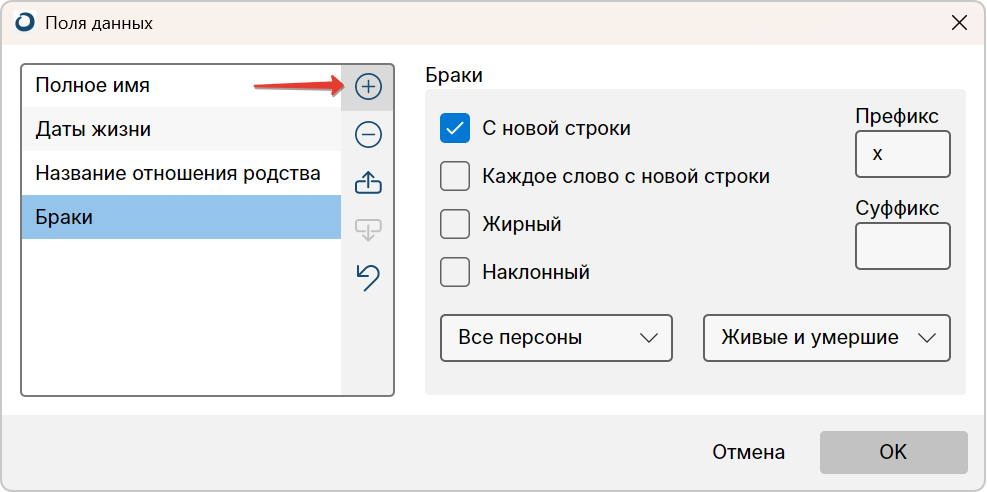Click into the Префикс input field
Image resolution: width=987 pixels, height=492 pixels.
point(903,154)
